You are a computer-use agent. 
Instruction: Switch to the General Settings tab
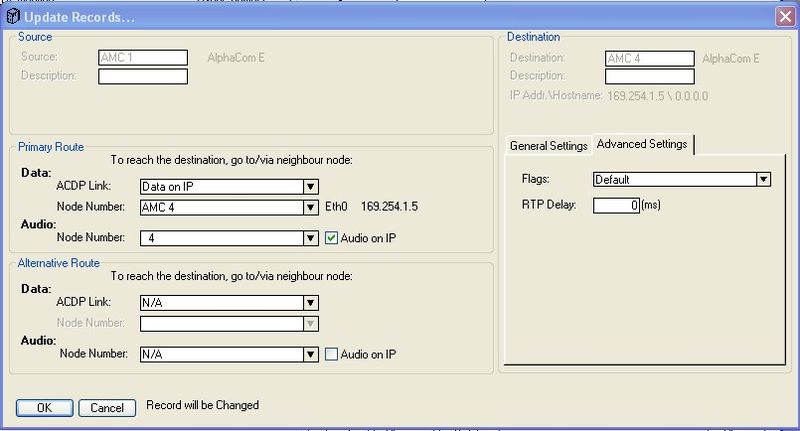click(x=548, y=146)
